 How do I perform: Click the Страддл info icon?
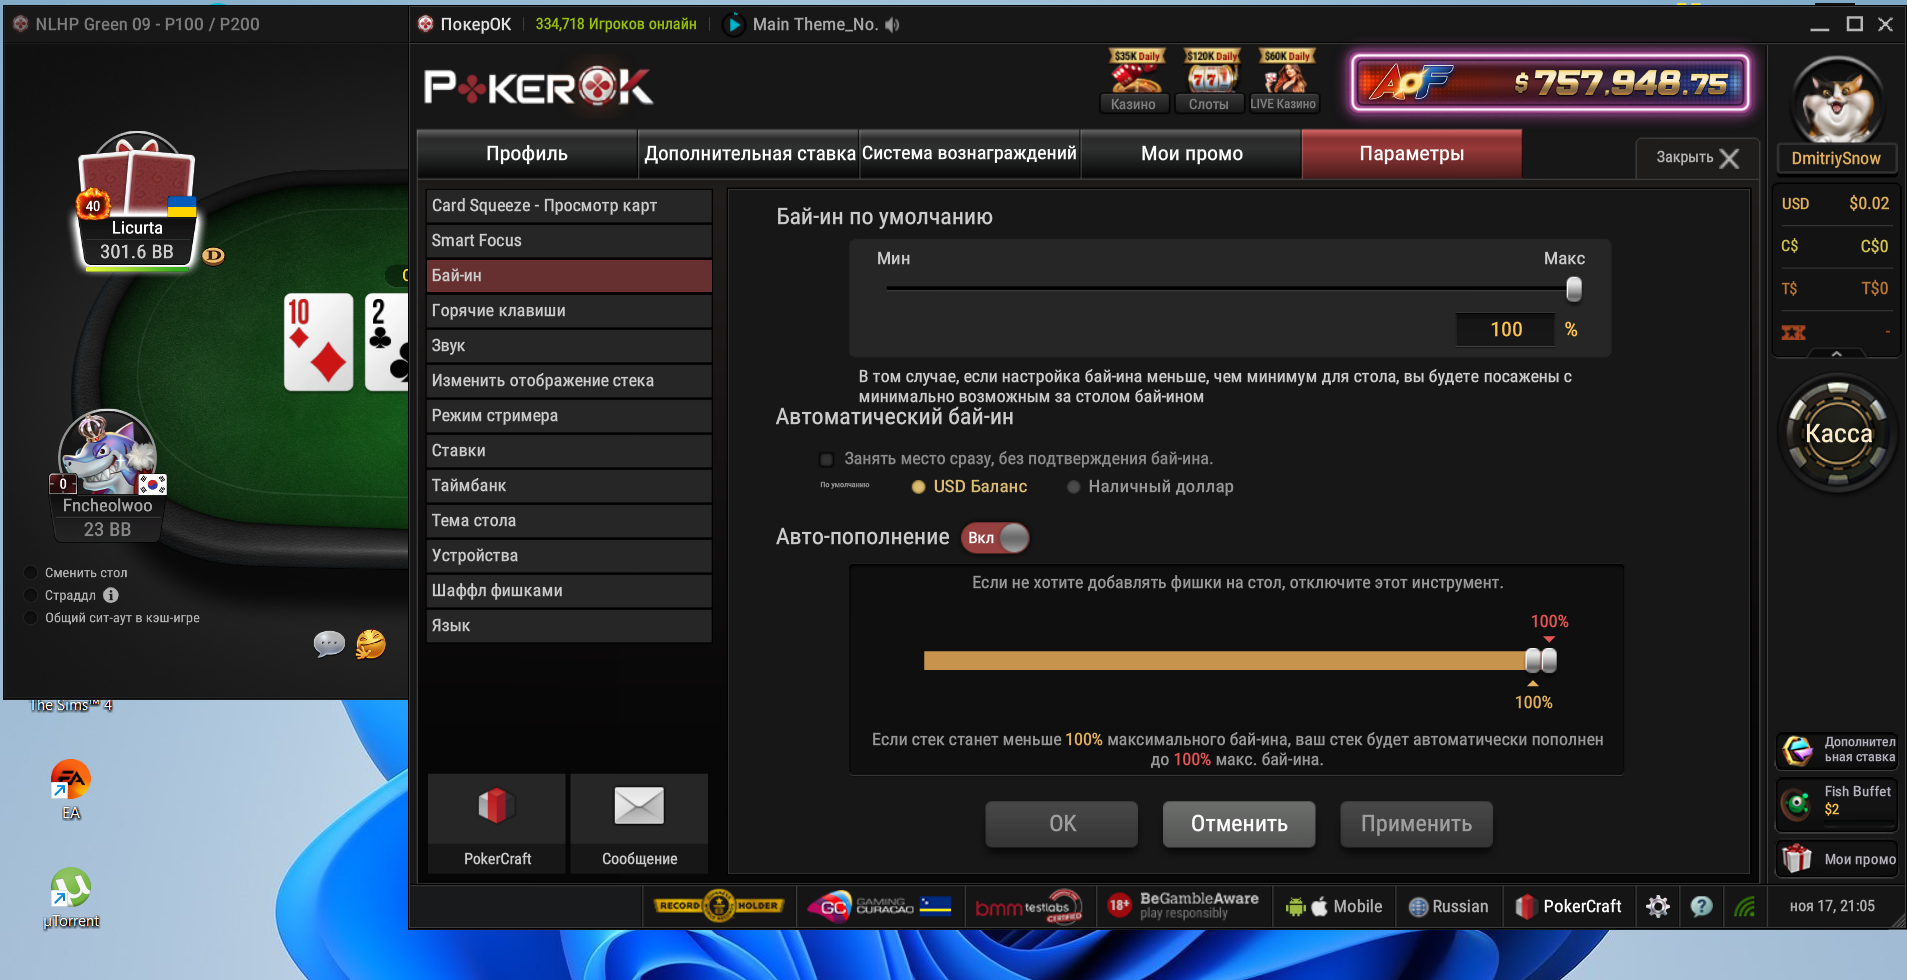(x=111, y=595)
